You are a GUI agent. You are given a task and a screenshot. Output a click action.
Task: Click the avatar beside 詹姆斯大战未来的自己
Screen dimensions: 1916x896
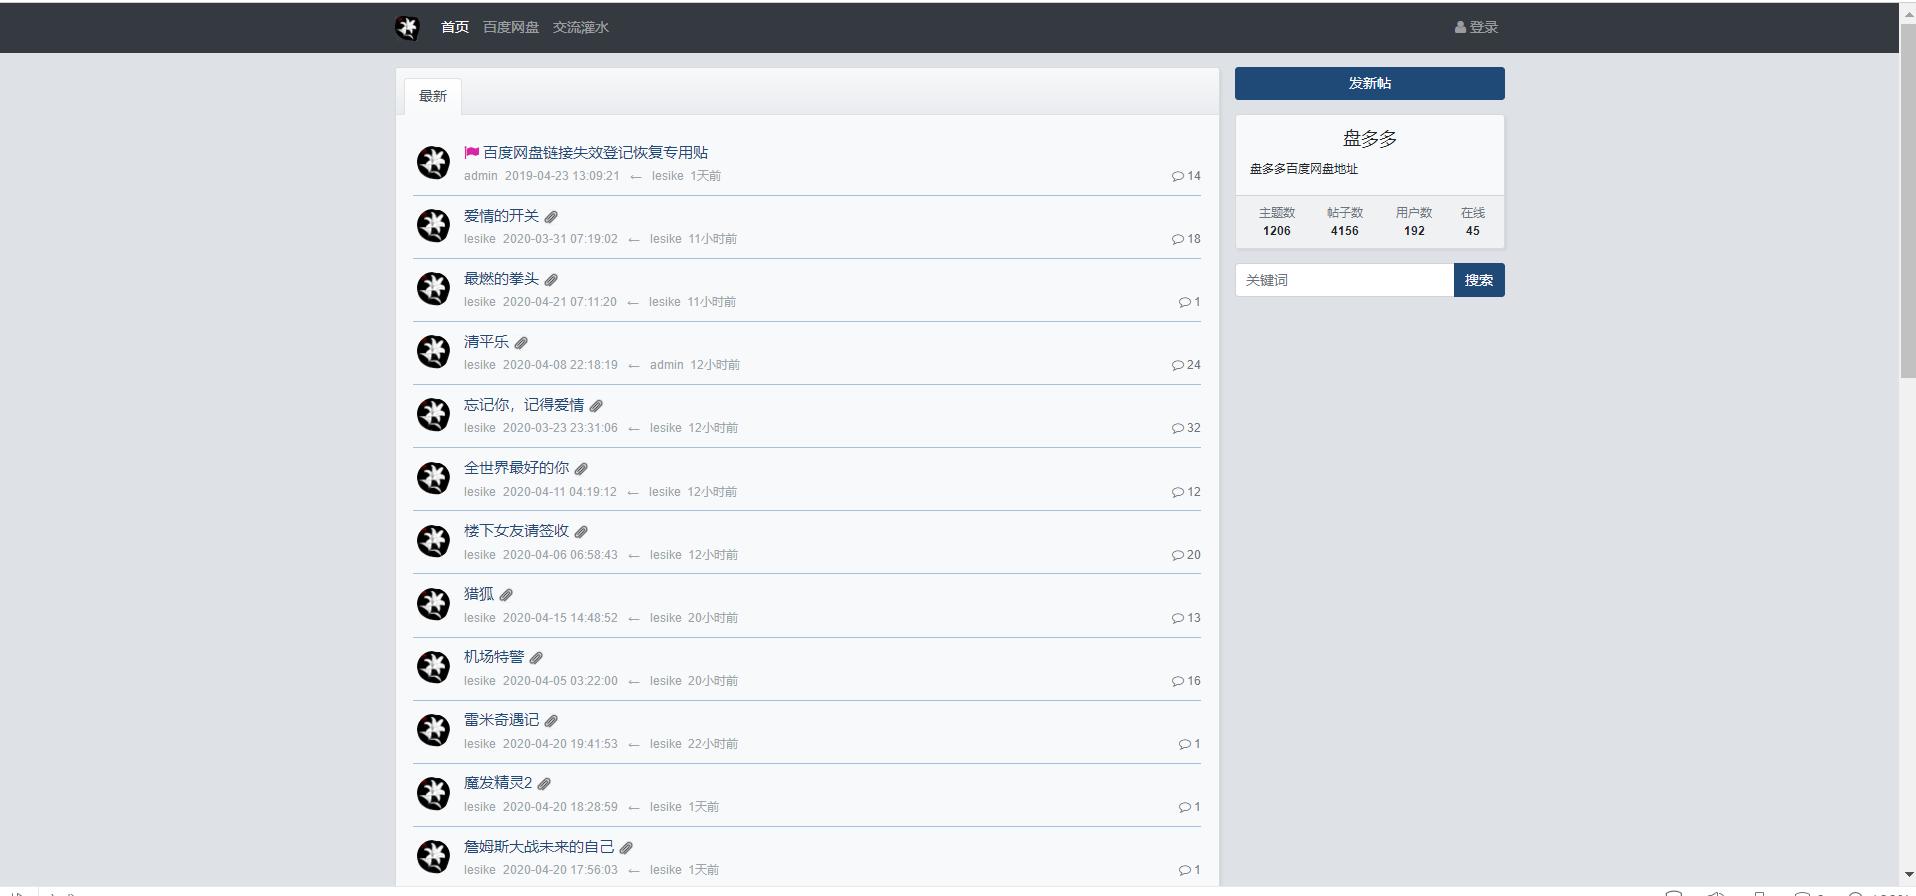coord(433,856)
